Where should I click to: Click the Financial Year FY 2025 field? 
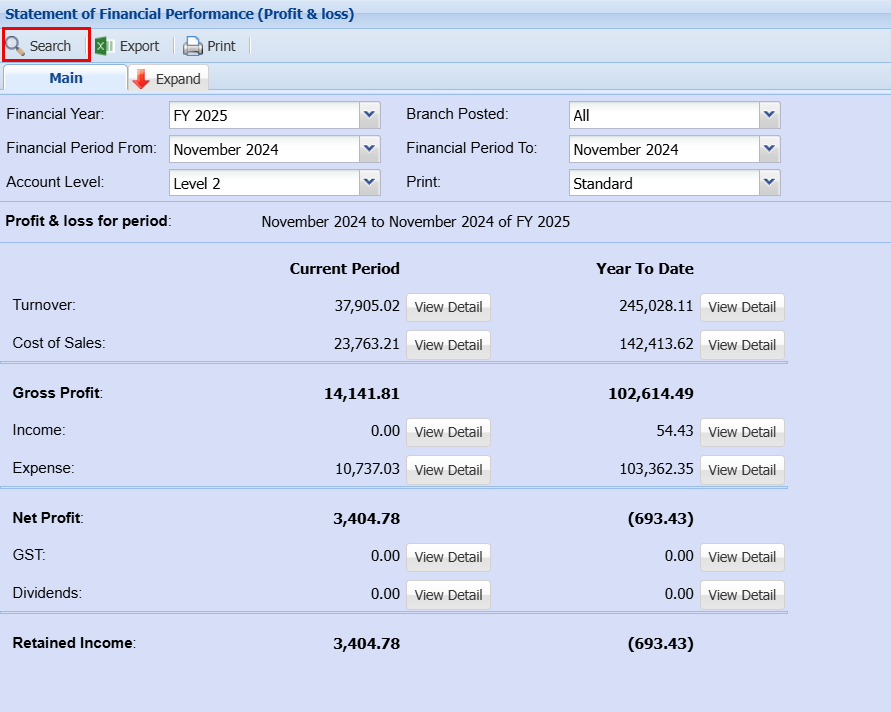[x=264, y=115]
